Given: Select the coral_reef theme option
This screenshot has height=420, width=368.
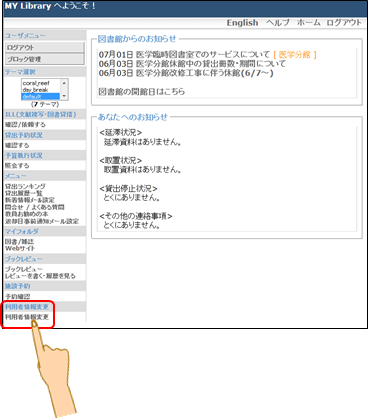Looking at the screenshot, I should click(40, 83).
